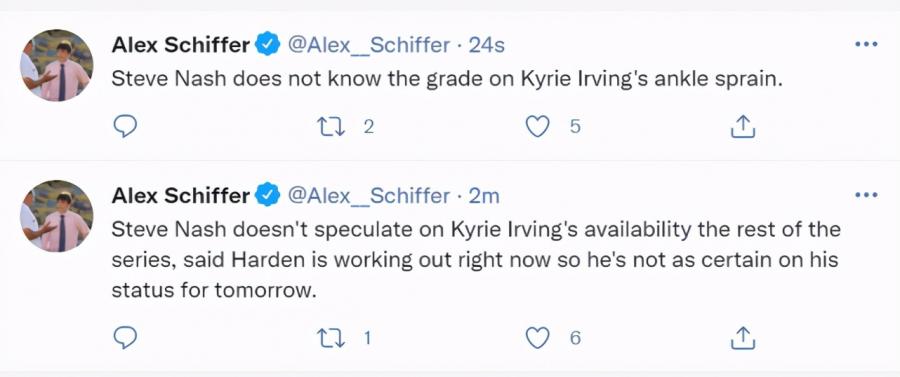Open the 2m timestamp link

pos(484,196)
